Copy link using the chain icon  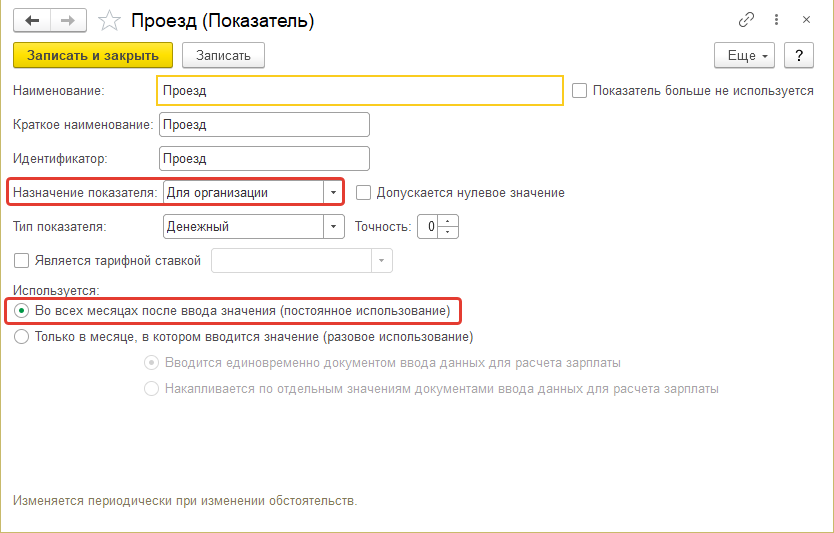pyautogui.click(x=746, y=20)
